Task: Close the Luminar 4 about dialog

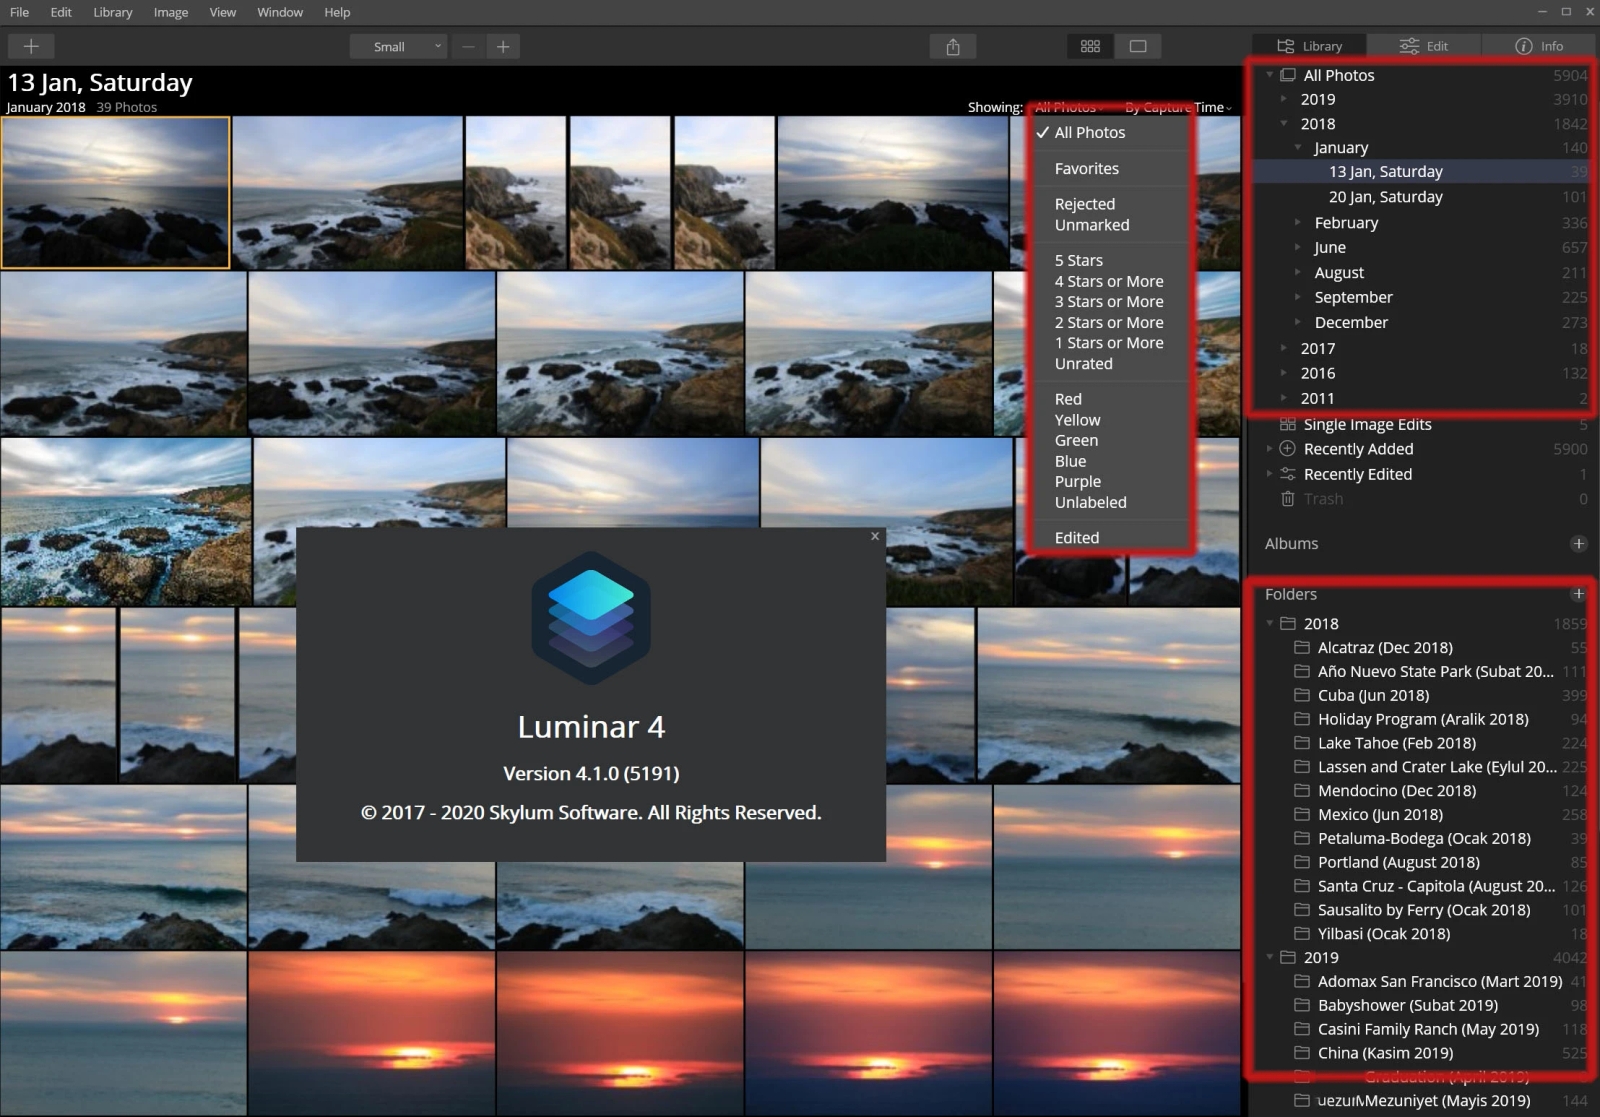Action: coord(875,536)
